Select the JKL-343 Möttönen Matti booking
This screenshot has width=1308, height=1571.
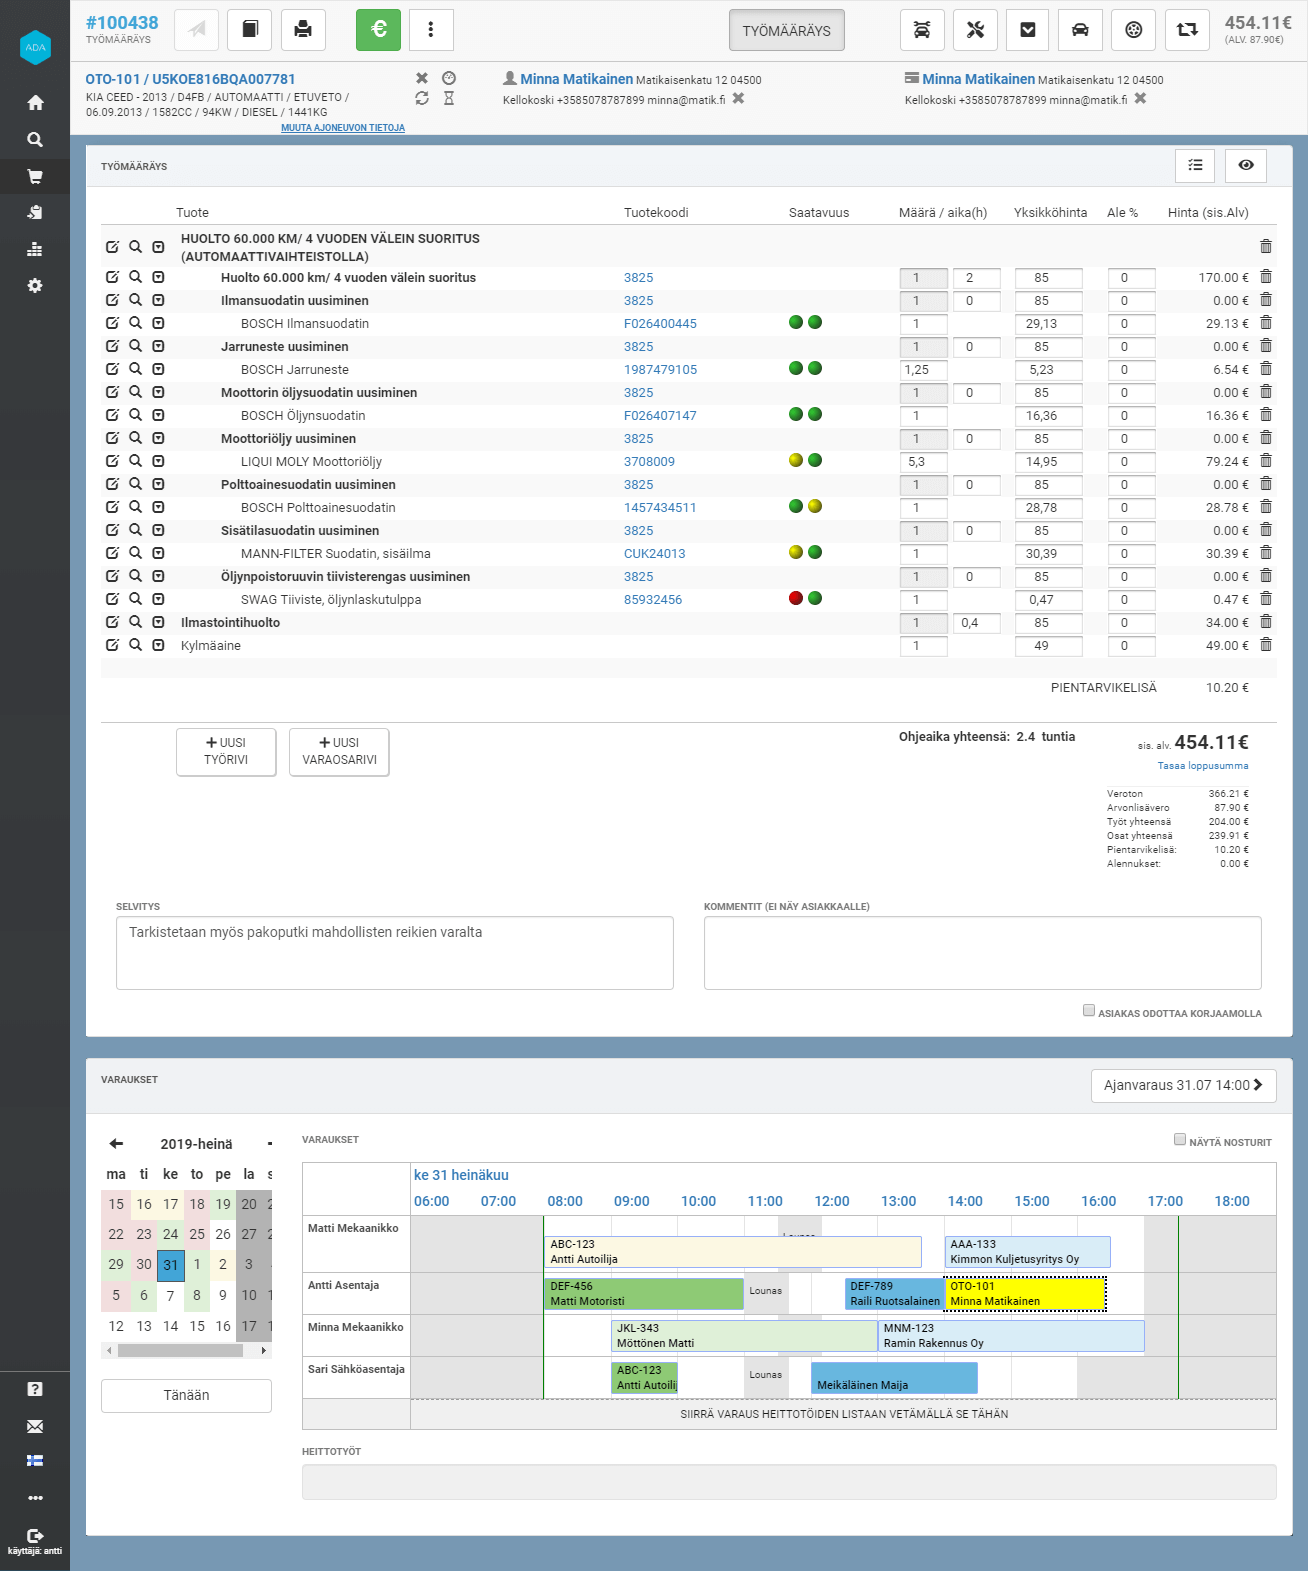744,1336
